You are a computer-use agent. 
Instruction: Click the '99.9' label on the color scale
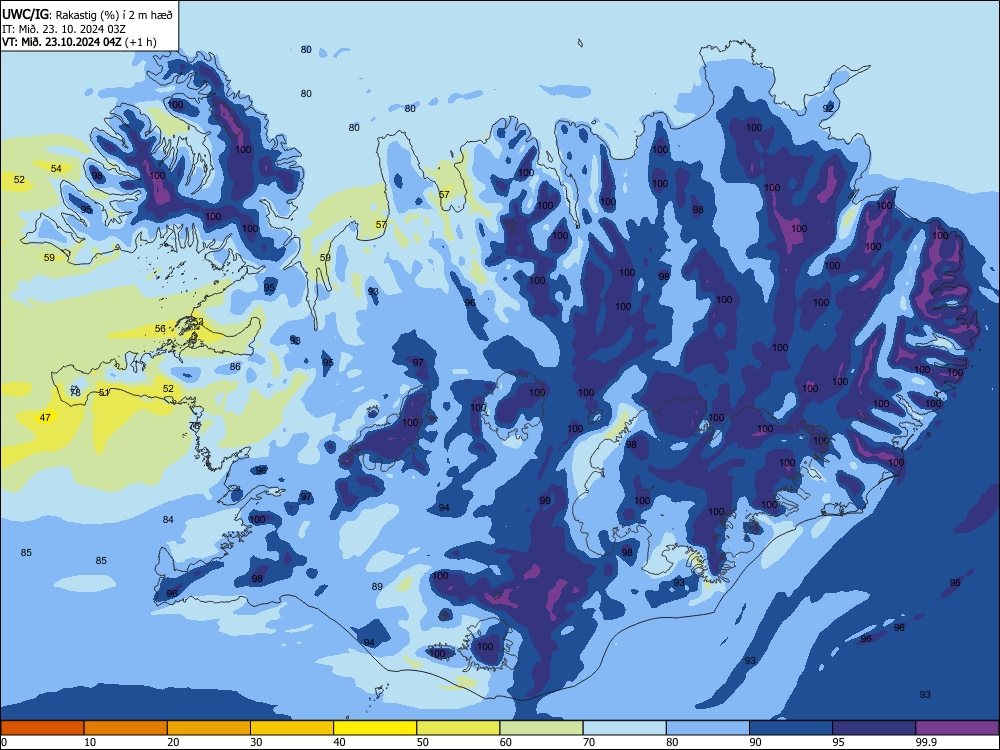926,742
